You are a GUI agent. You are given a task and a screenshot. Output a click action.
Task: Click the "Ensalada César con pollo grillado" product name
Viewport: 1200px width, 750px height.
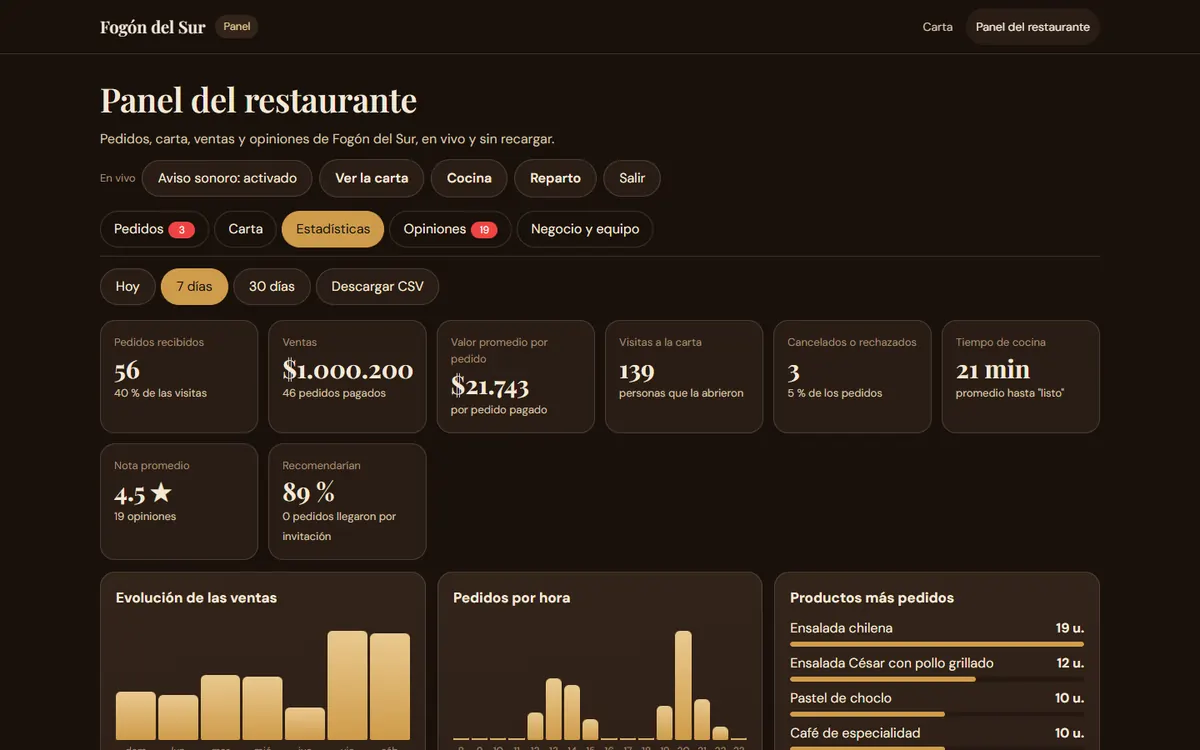[x=892, y=663]
